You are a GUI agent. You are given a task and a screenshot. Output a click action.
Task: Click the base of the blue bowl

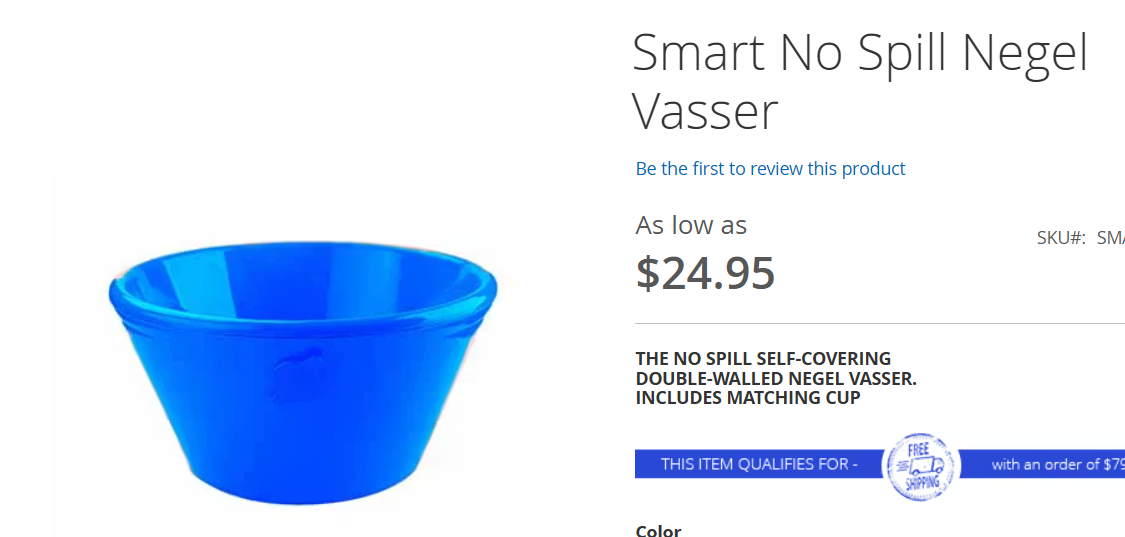300,490
